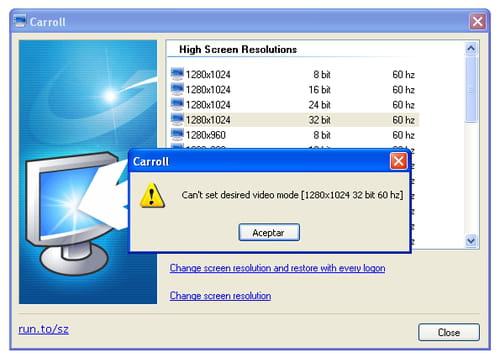Open the run.to/sz link

pos(44,329)
